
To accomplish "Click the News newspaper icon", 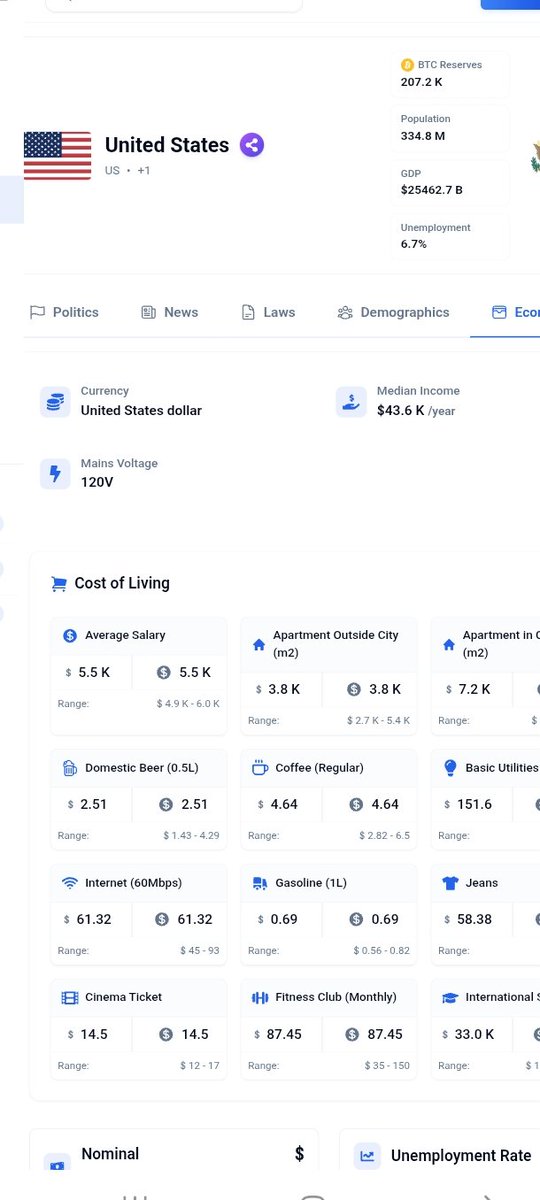I will click(148, 312).
